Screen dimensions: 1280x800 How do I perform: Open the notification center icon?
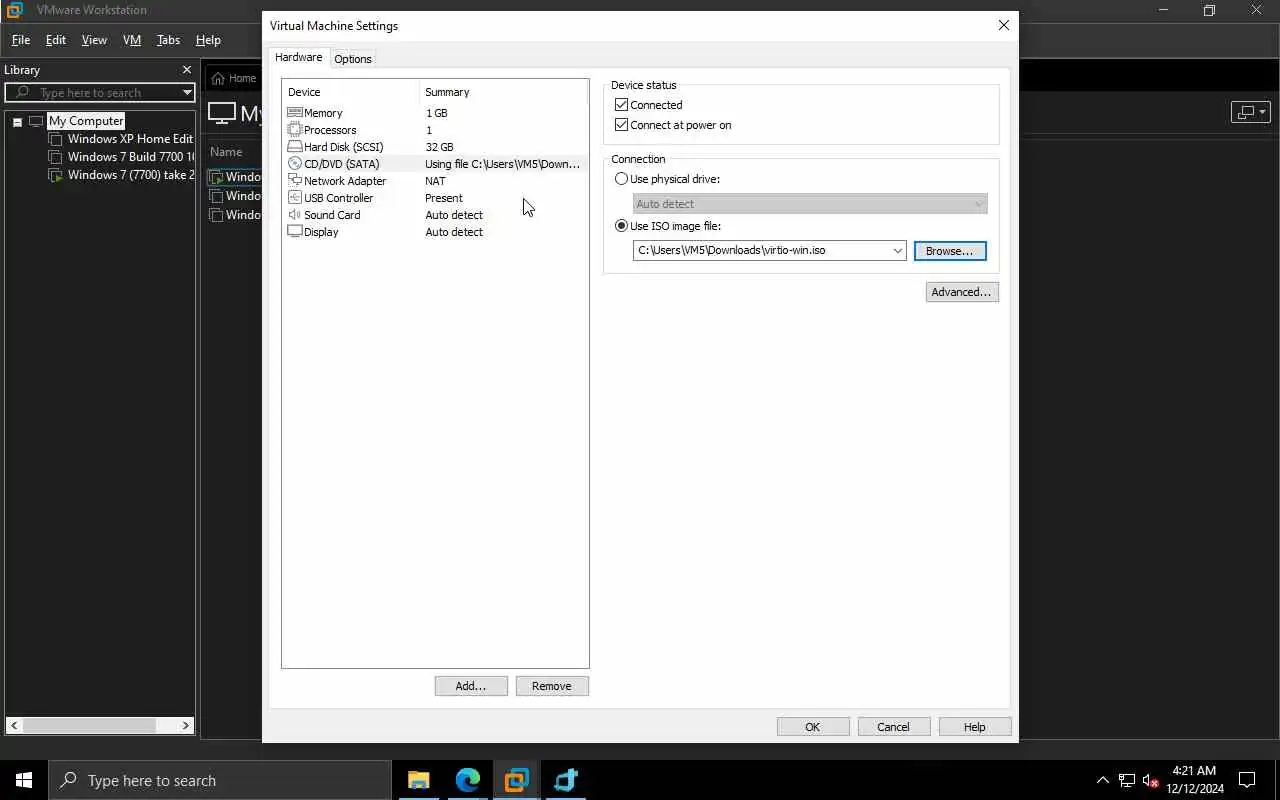coord(1247,780)
